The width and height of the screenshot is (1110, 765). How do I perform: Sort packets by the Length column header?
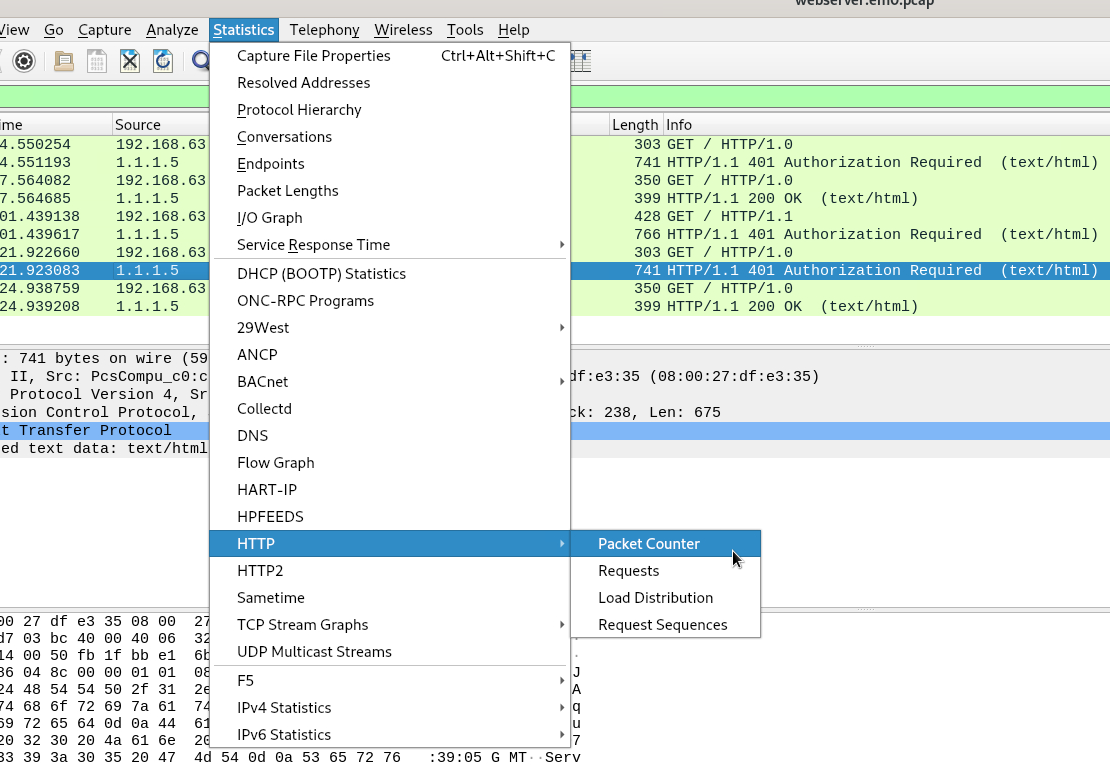tap(635, 125)
